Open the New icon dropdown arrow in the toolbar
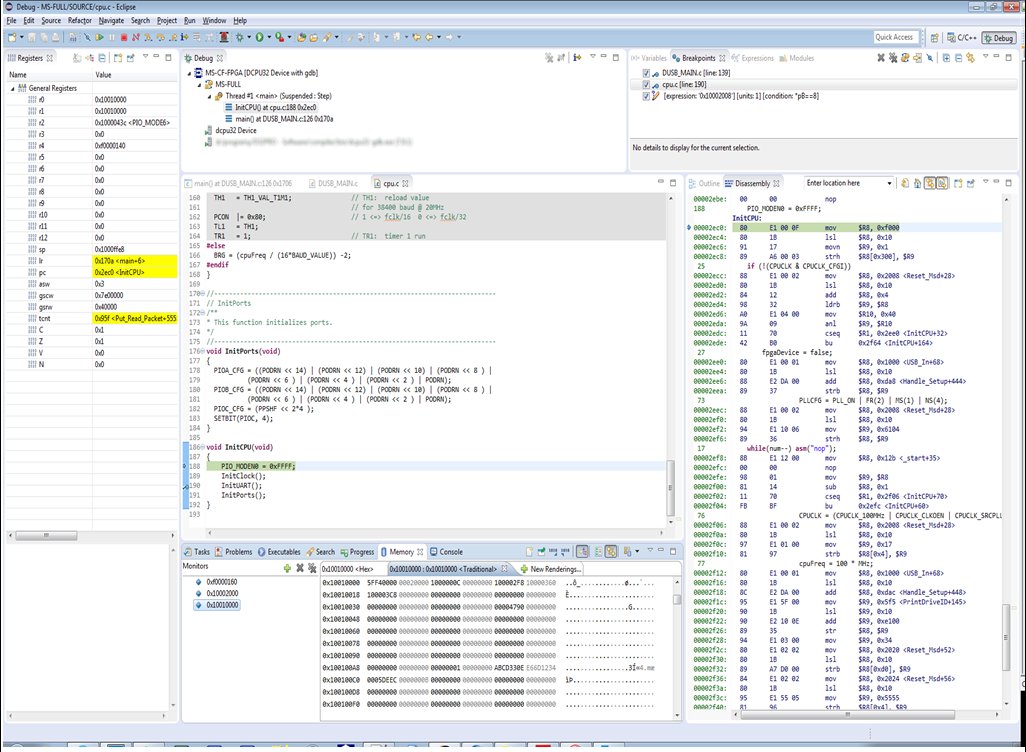This screenshot has width=1026, height=752. [22, 37]
